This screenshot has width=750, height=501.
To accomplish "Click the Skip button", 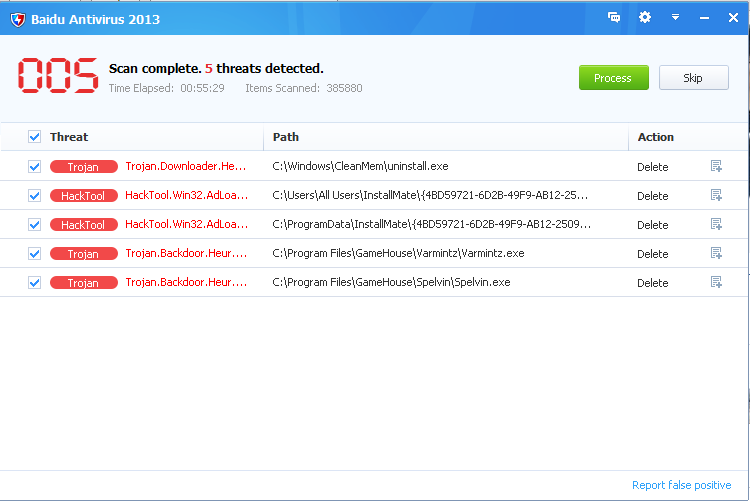I will (694, 78).
